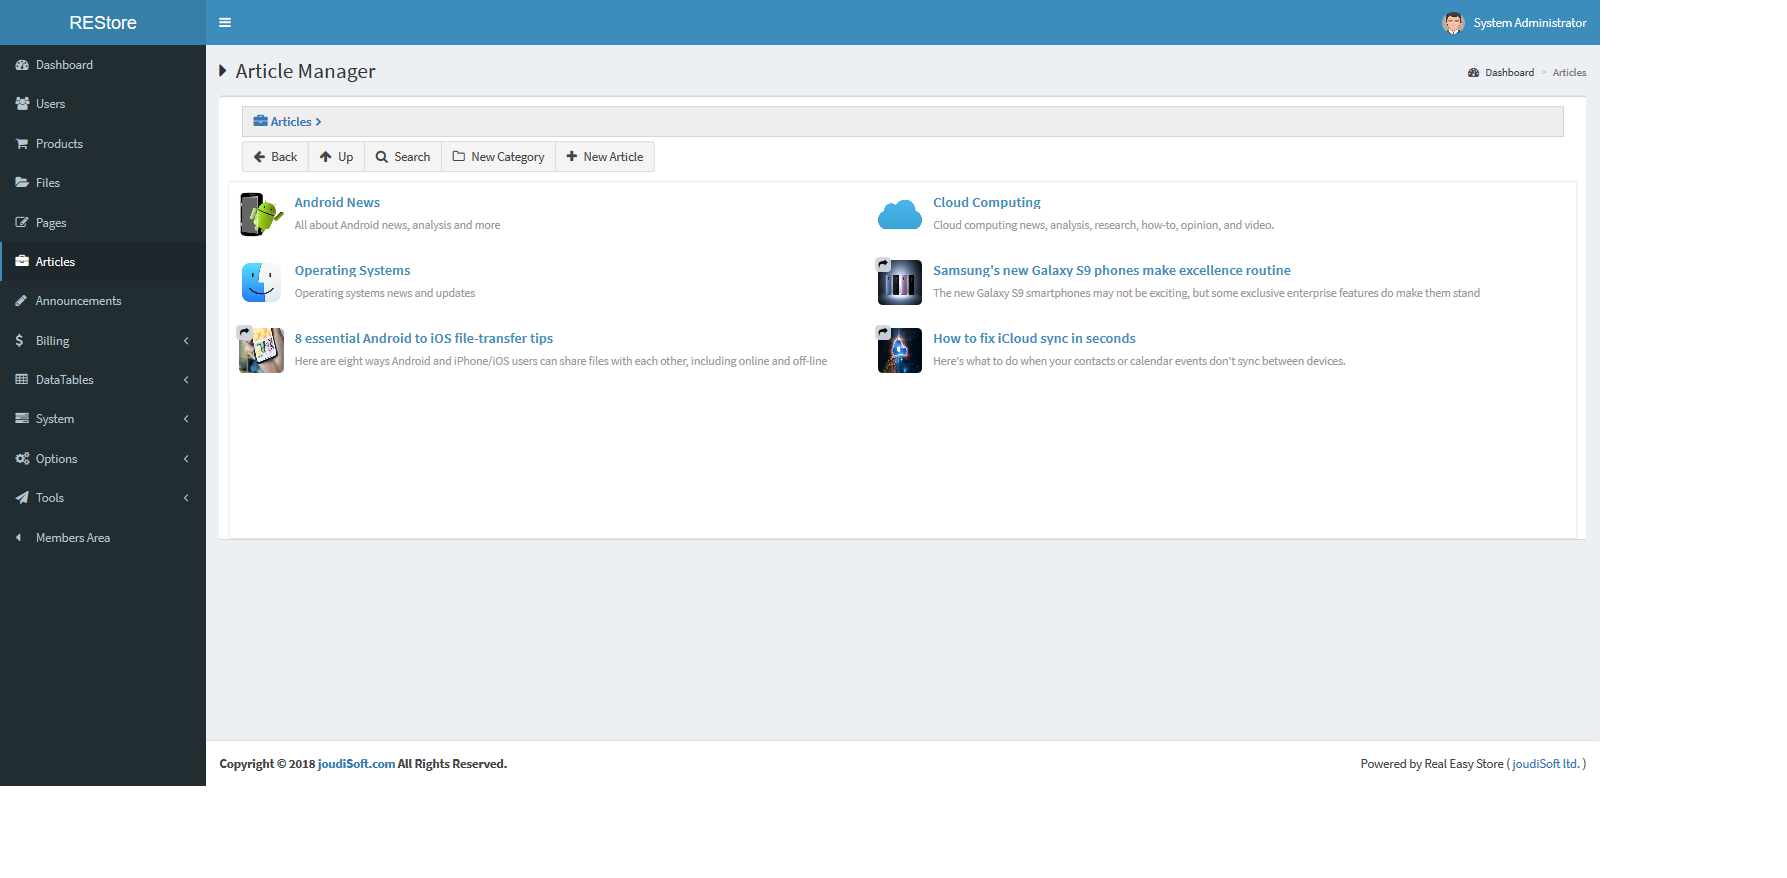This screenshot has height=878, width=1787.
Task: Collapse the Article Manager title triangle
Action: coord(223,71)
